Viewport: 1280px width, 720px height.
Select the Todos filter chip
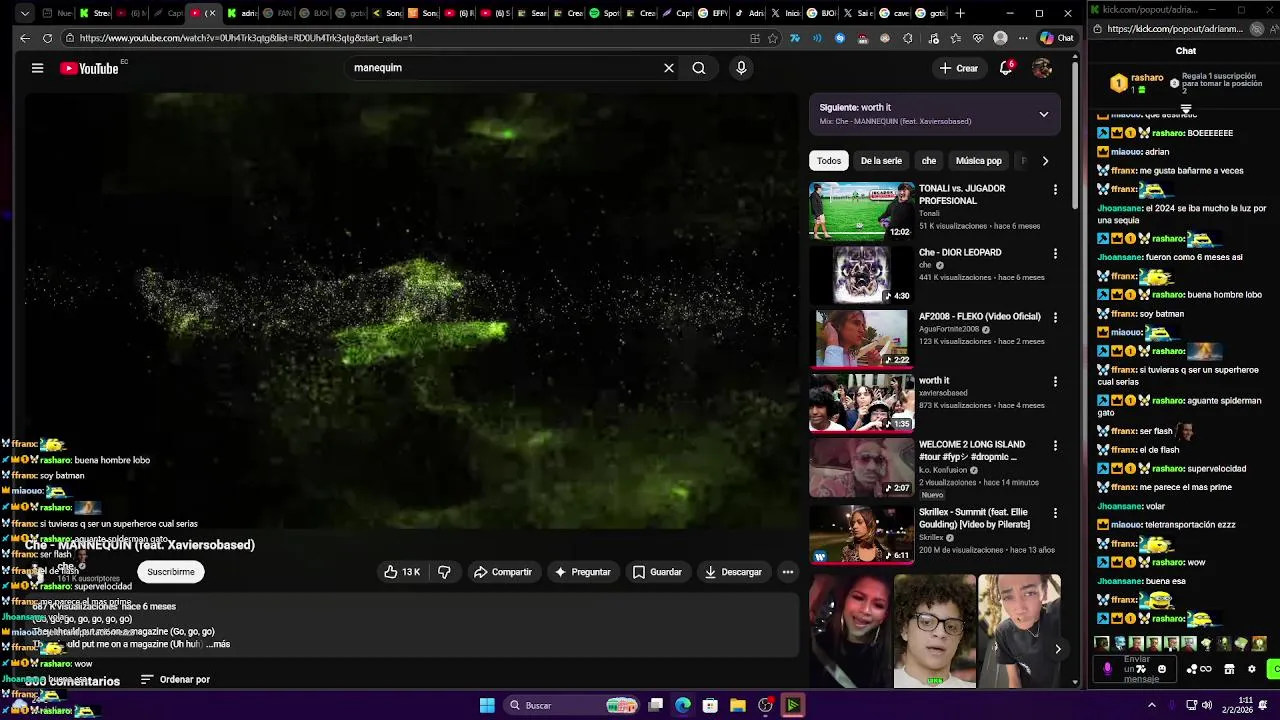829,161
